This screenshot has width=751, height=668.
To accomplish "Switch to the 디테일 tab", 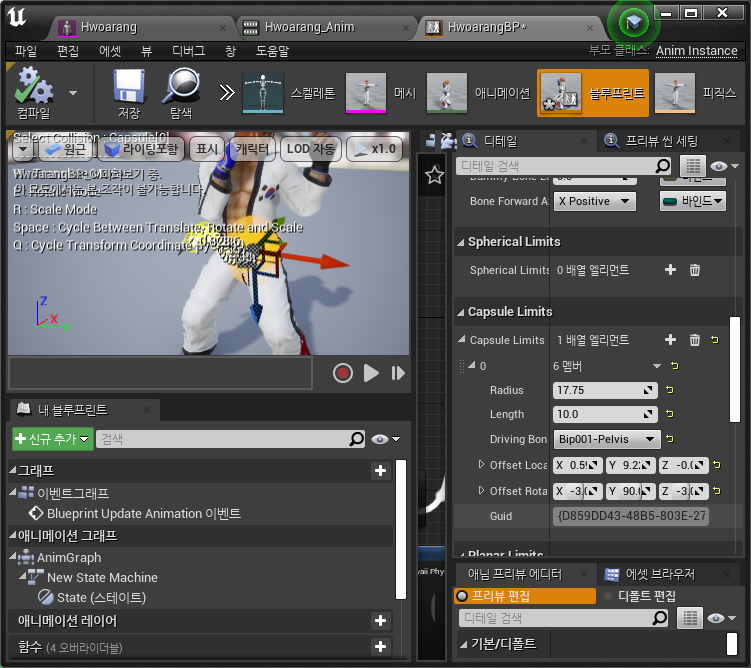I will pyautogui.click(x=501, y=141).
